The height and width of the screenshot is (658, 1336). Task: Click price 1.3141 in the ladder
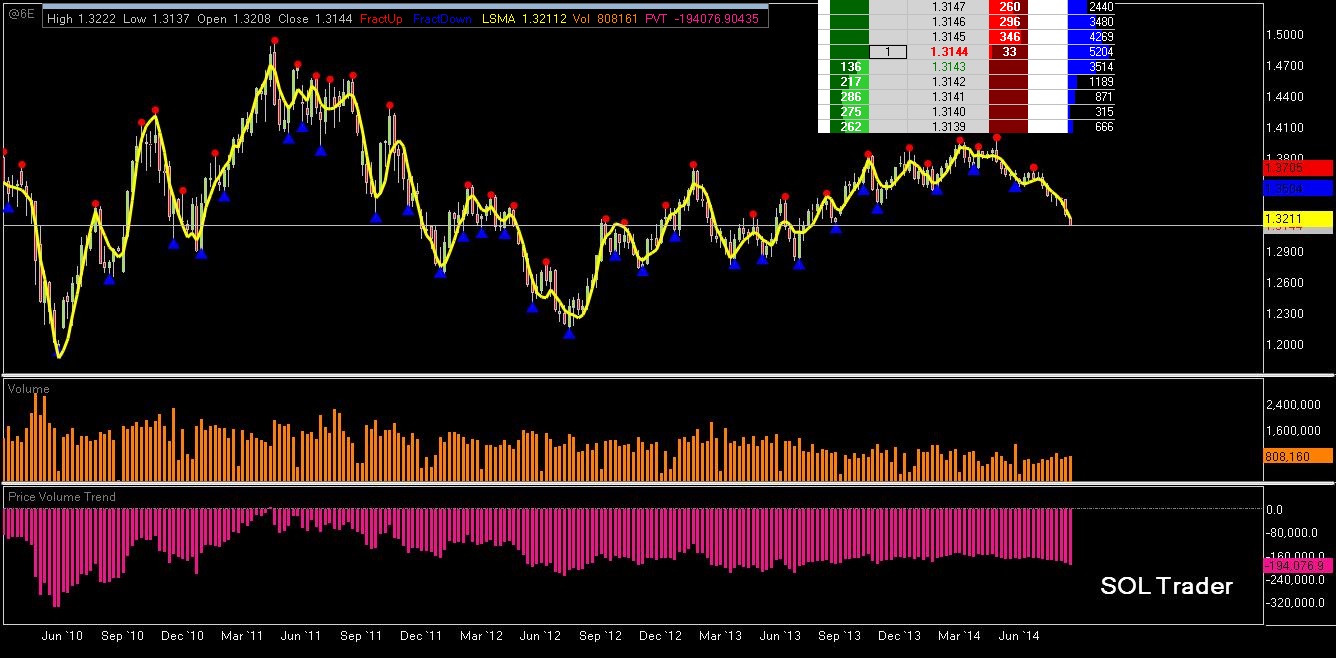947,96
